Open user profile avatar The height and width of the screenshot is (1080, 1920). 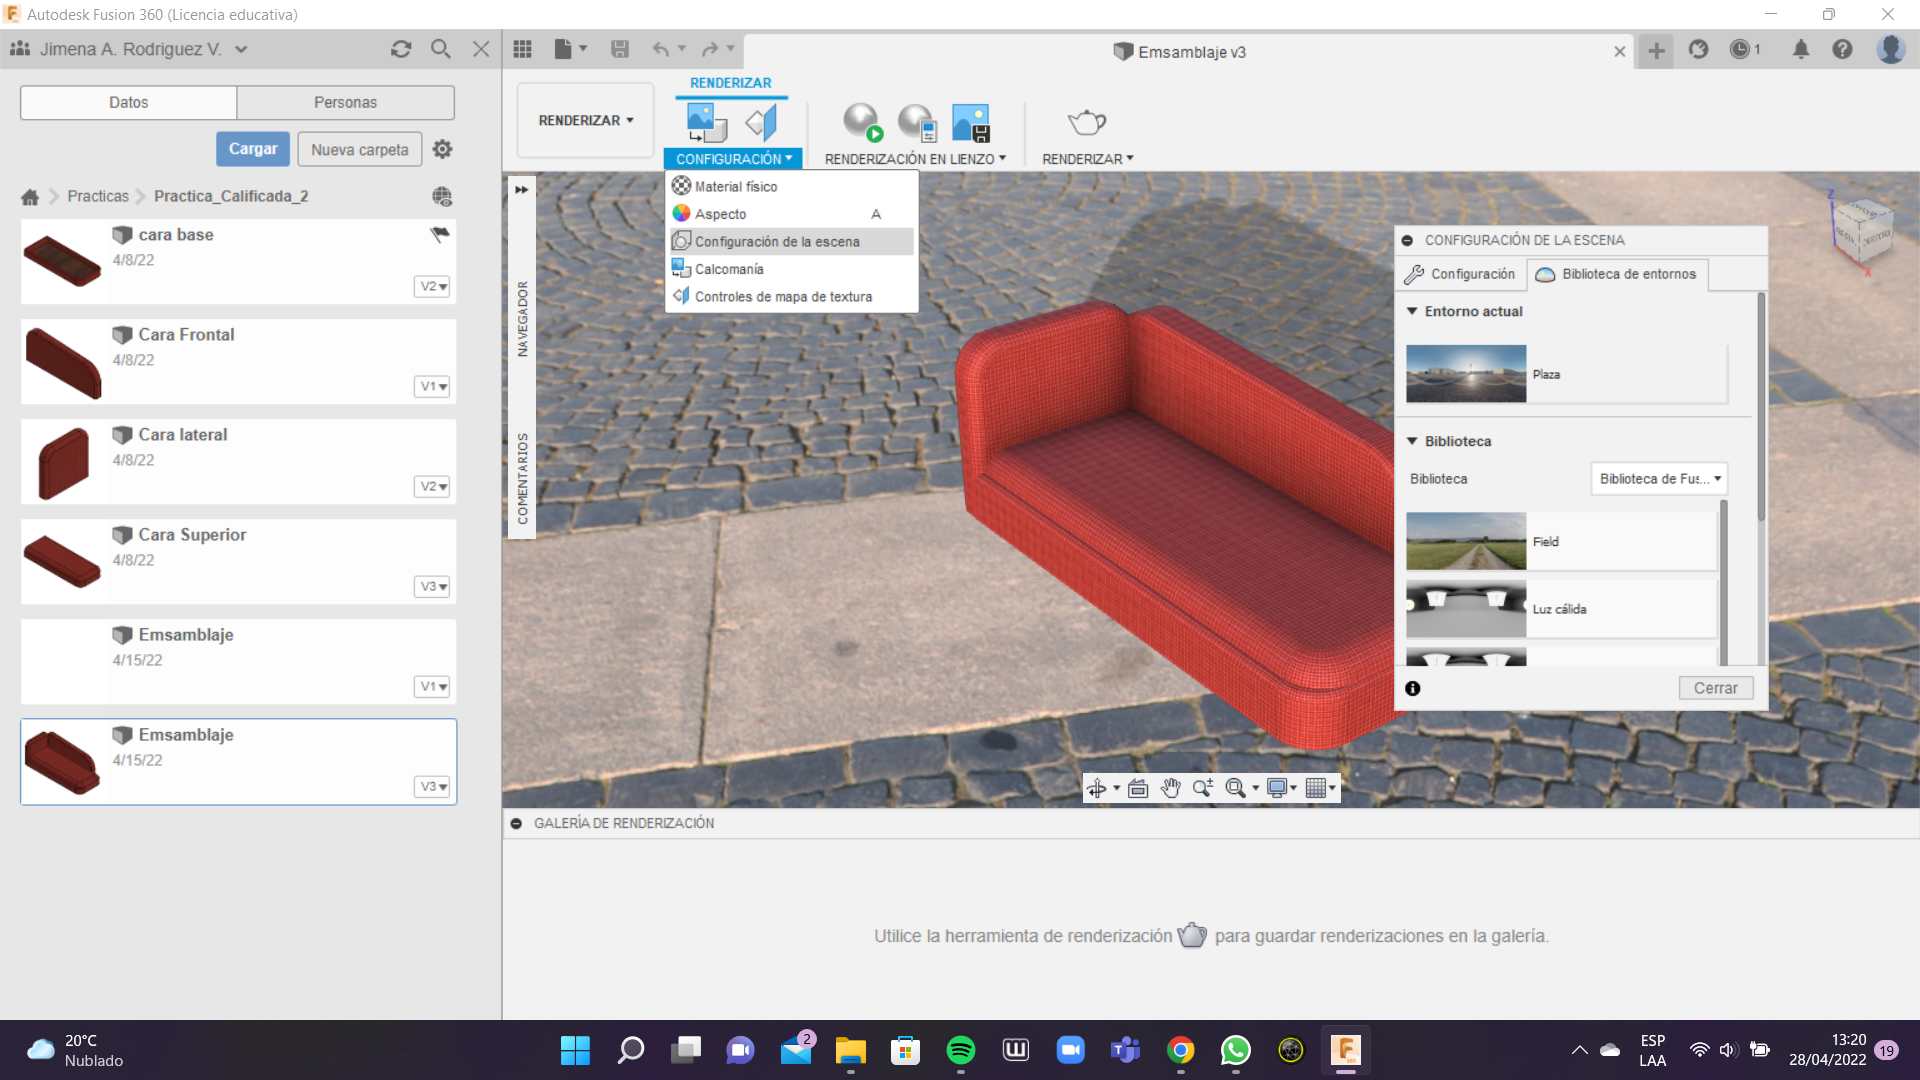pyautogui.click(x=1890, y=49)
